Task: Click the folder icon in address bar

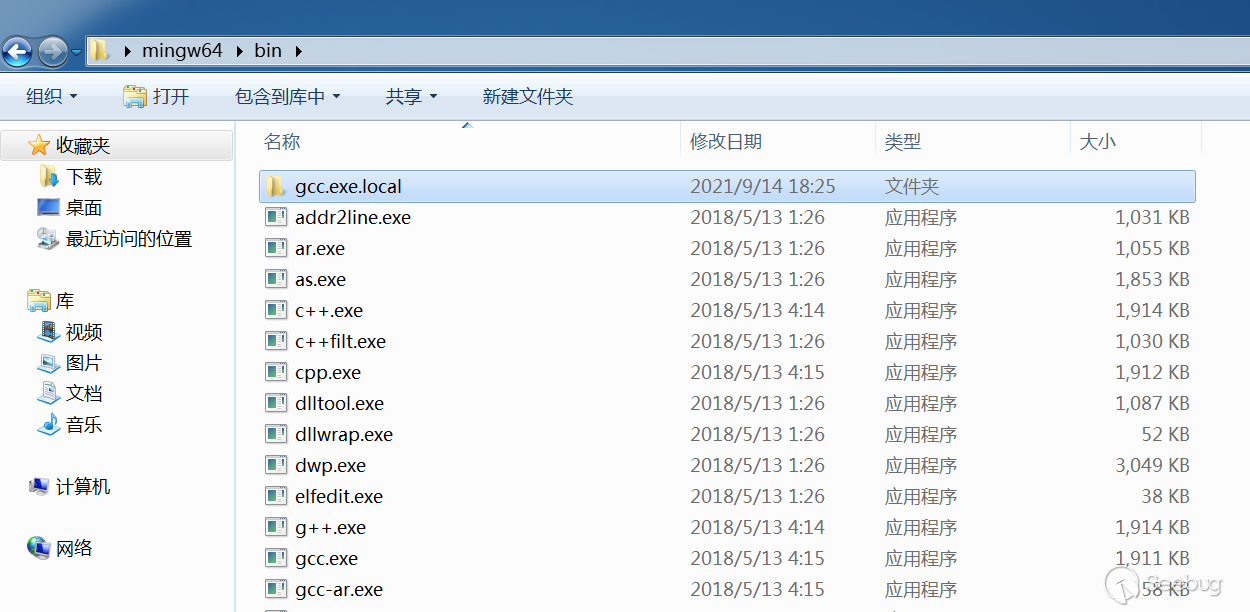Action: 99,50
